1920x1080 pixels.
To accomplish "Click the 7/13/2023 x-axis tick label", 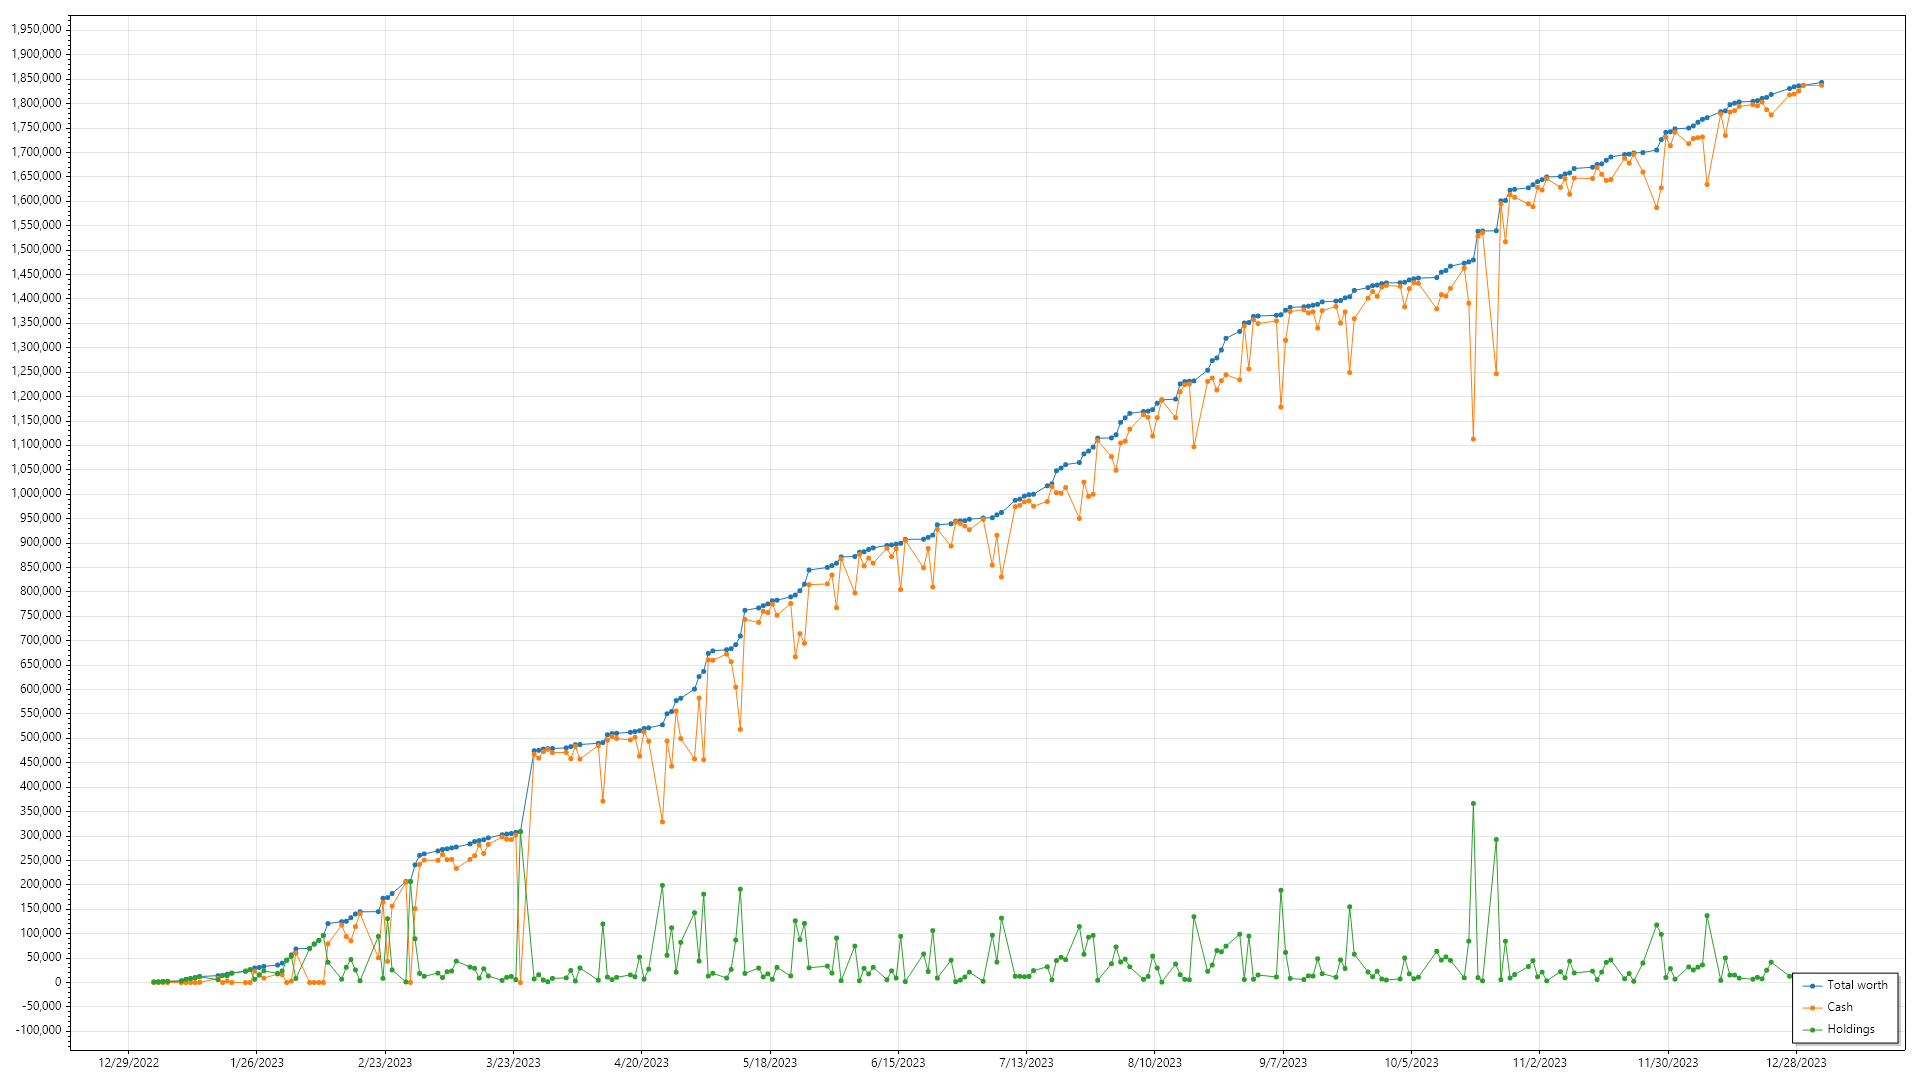I will [1026, 1063].
